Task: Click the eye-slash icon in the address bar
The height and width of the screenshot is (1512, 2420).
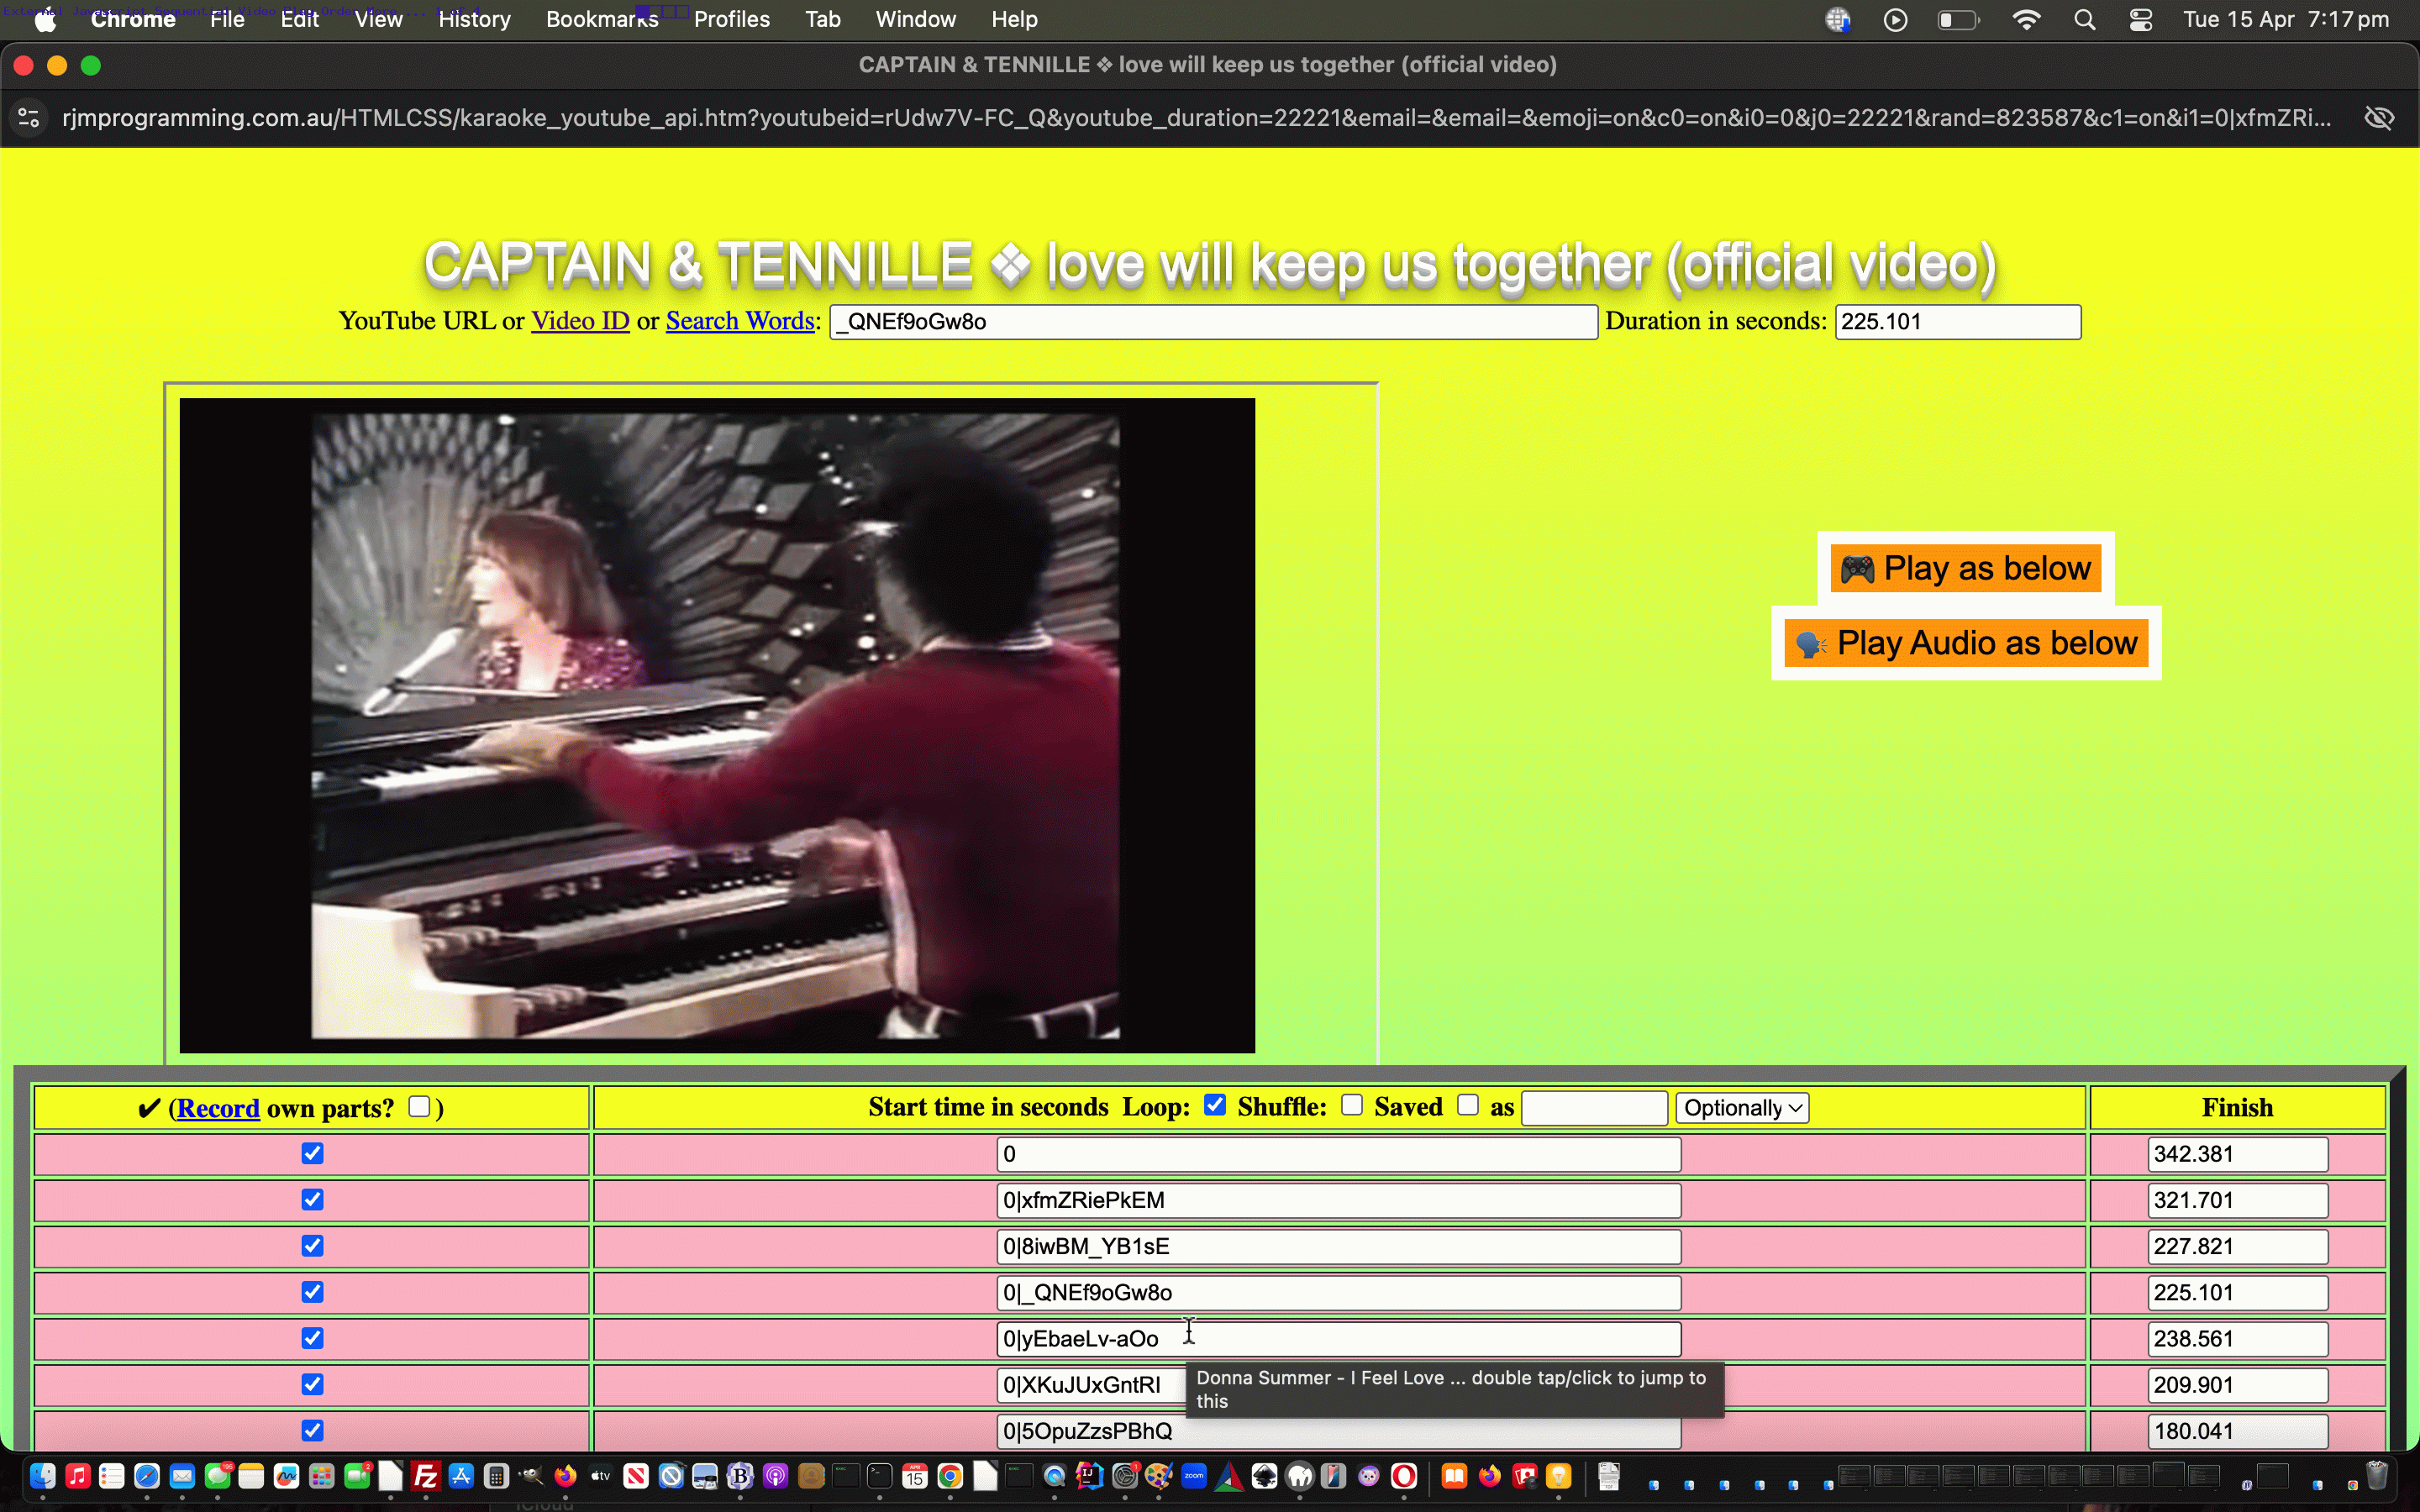Action: tap(2379, 118)
